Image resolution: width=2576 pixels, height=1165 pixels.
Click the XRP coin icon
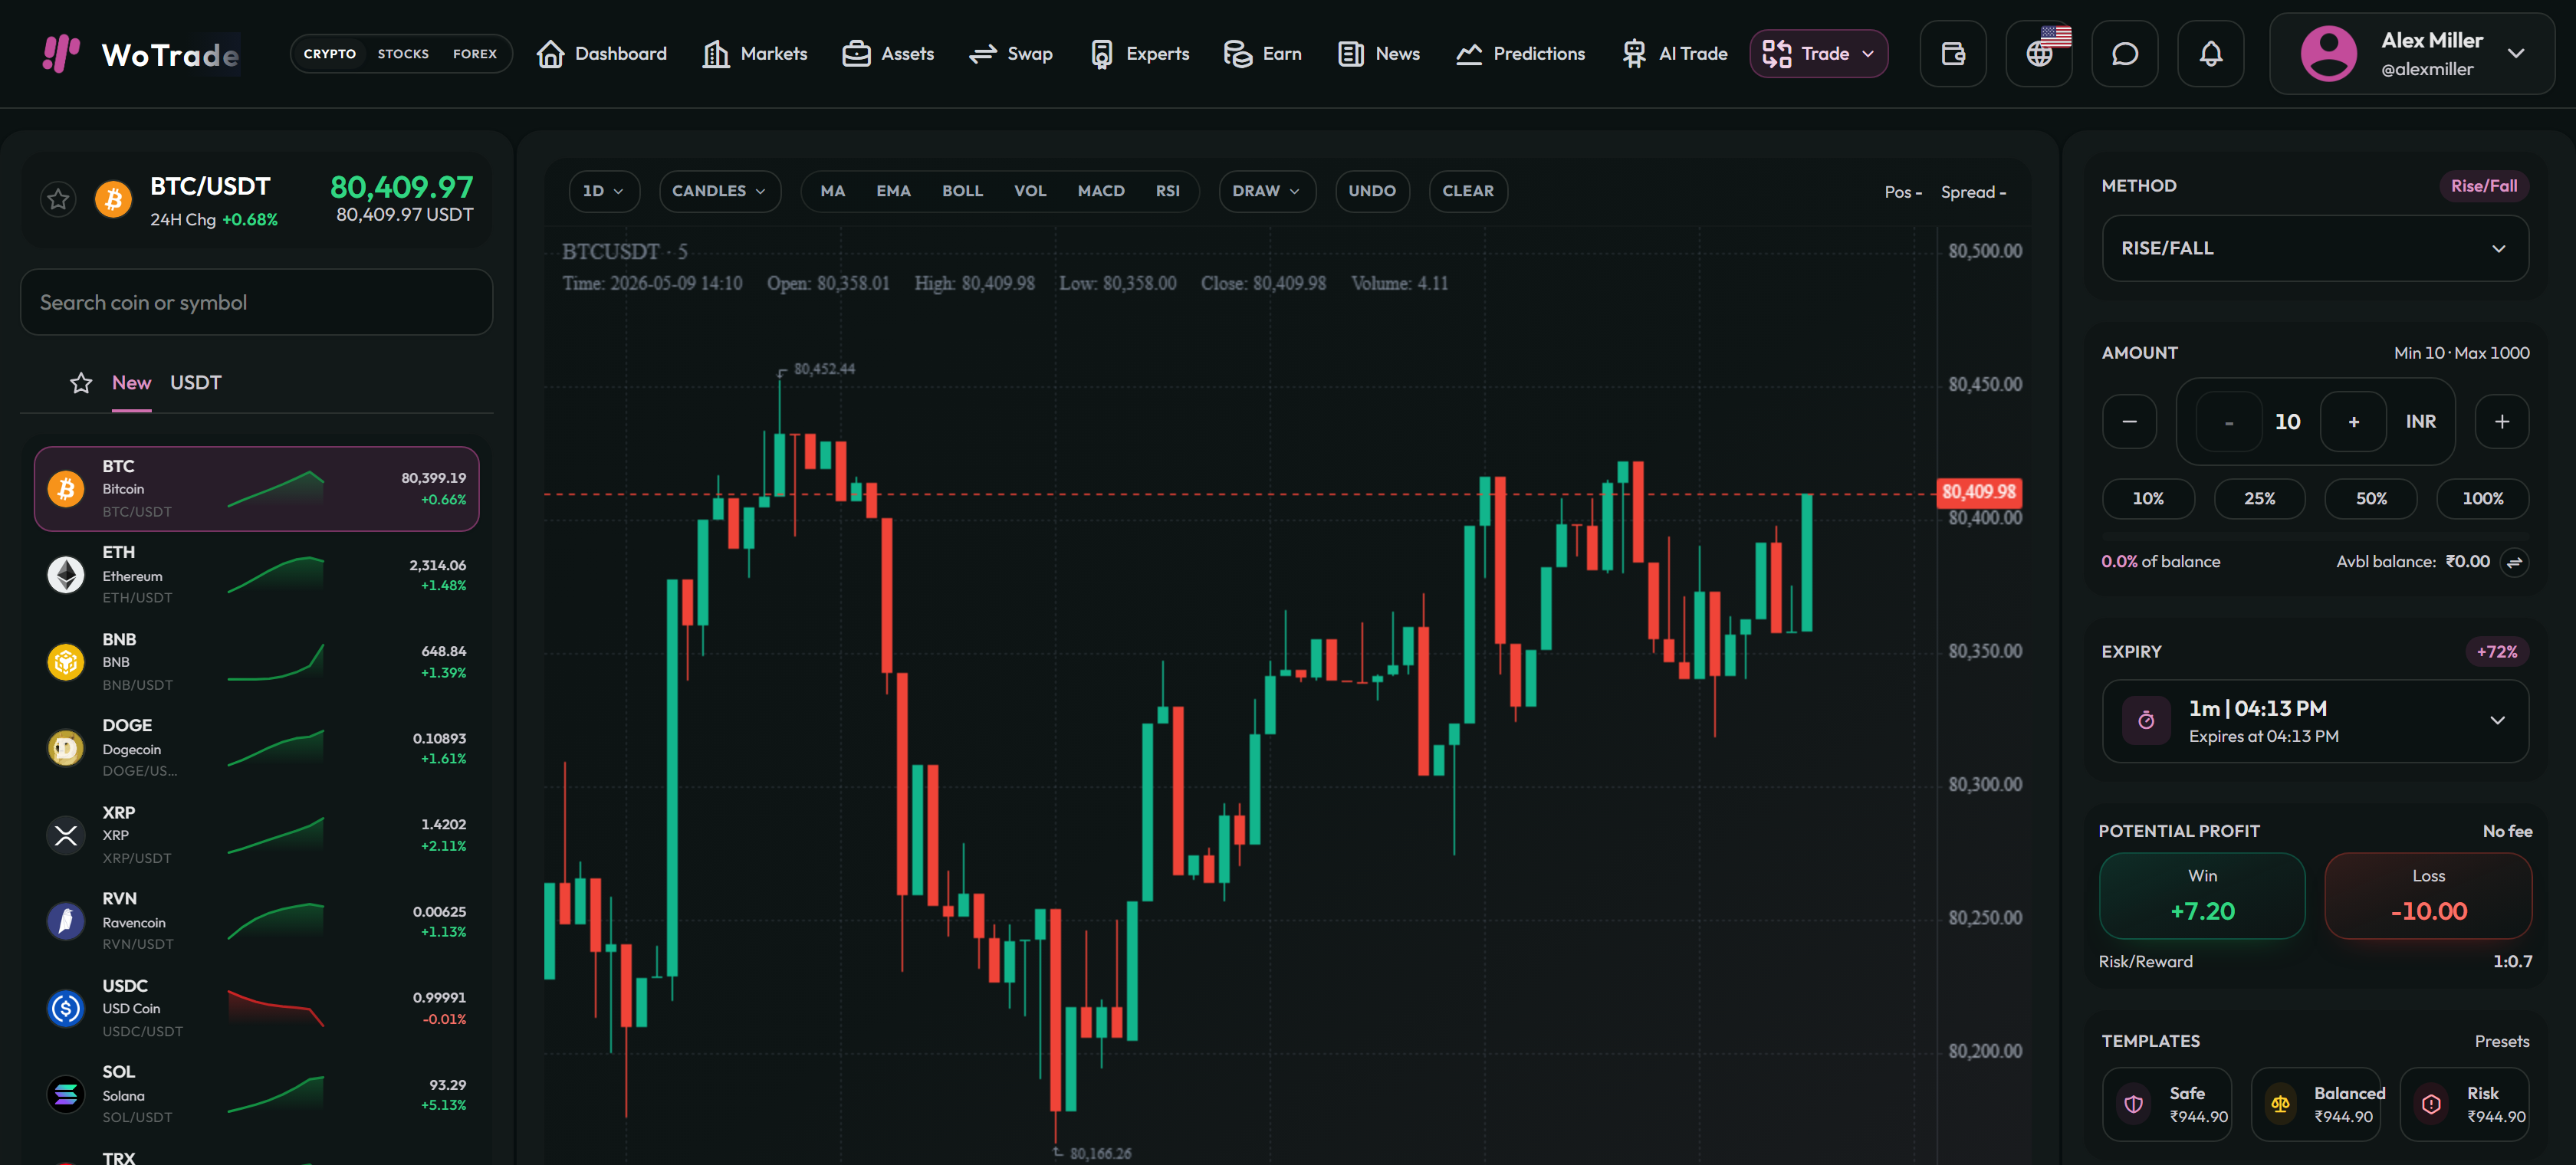click(x=66, y=835)
